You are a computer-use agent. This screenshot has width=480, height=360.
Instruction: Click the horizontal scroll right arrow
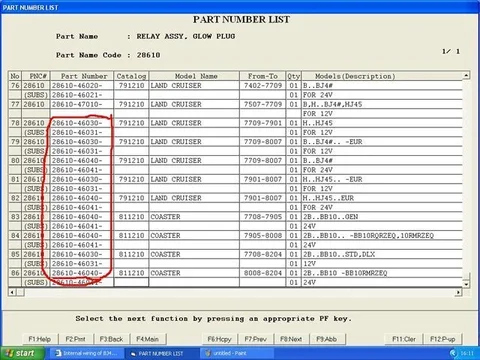coord(459,292)
